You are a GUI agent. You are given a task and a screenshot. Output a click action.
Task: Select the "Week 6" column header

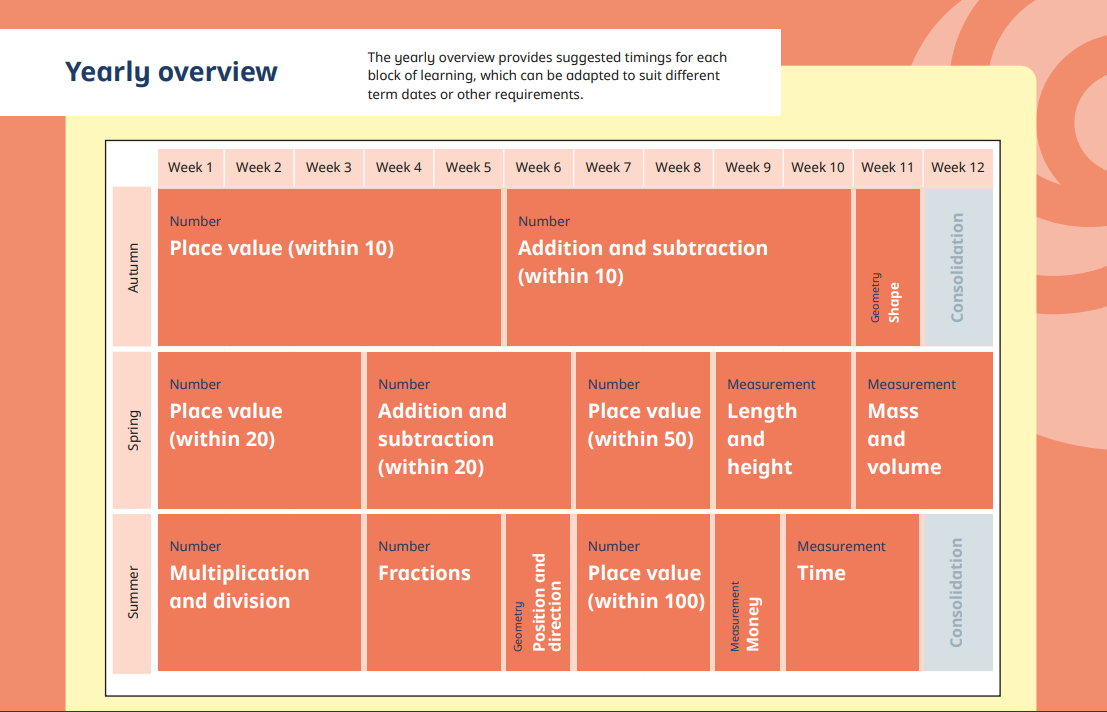pyautogui.click(x=539, y=167)
